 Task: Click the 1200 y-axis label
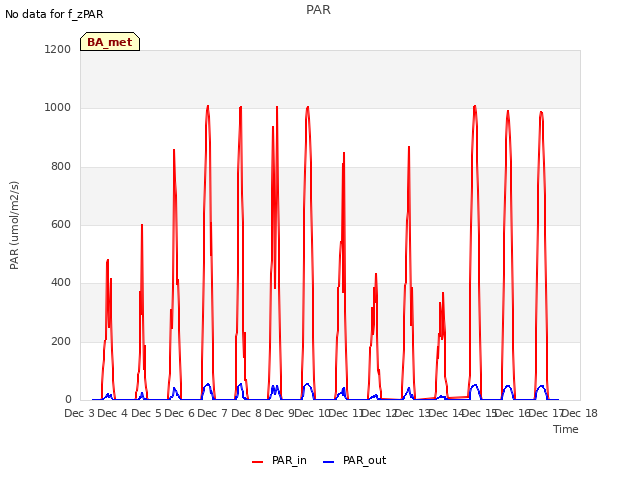[58, 49]
